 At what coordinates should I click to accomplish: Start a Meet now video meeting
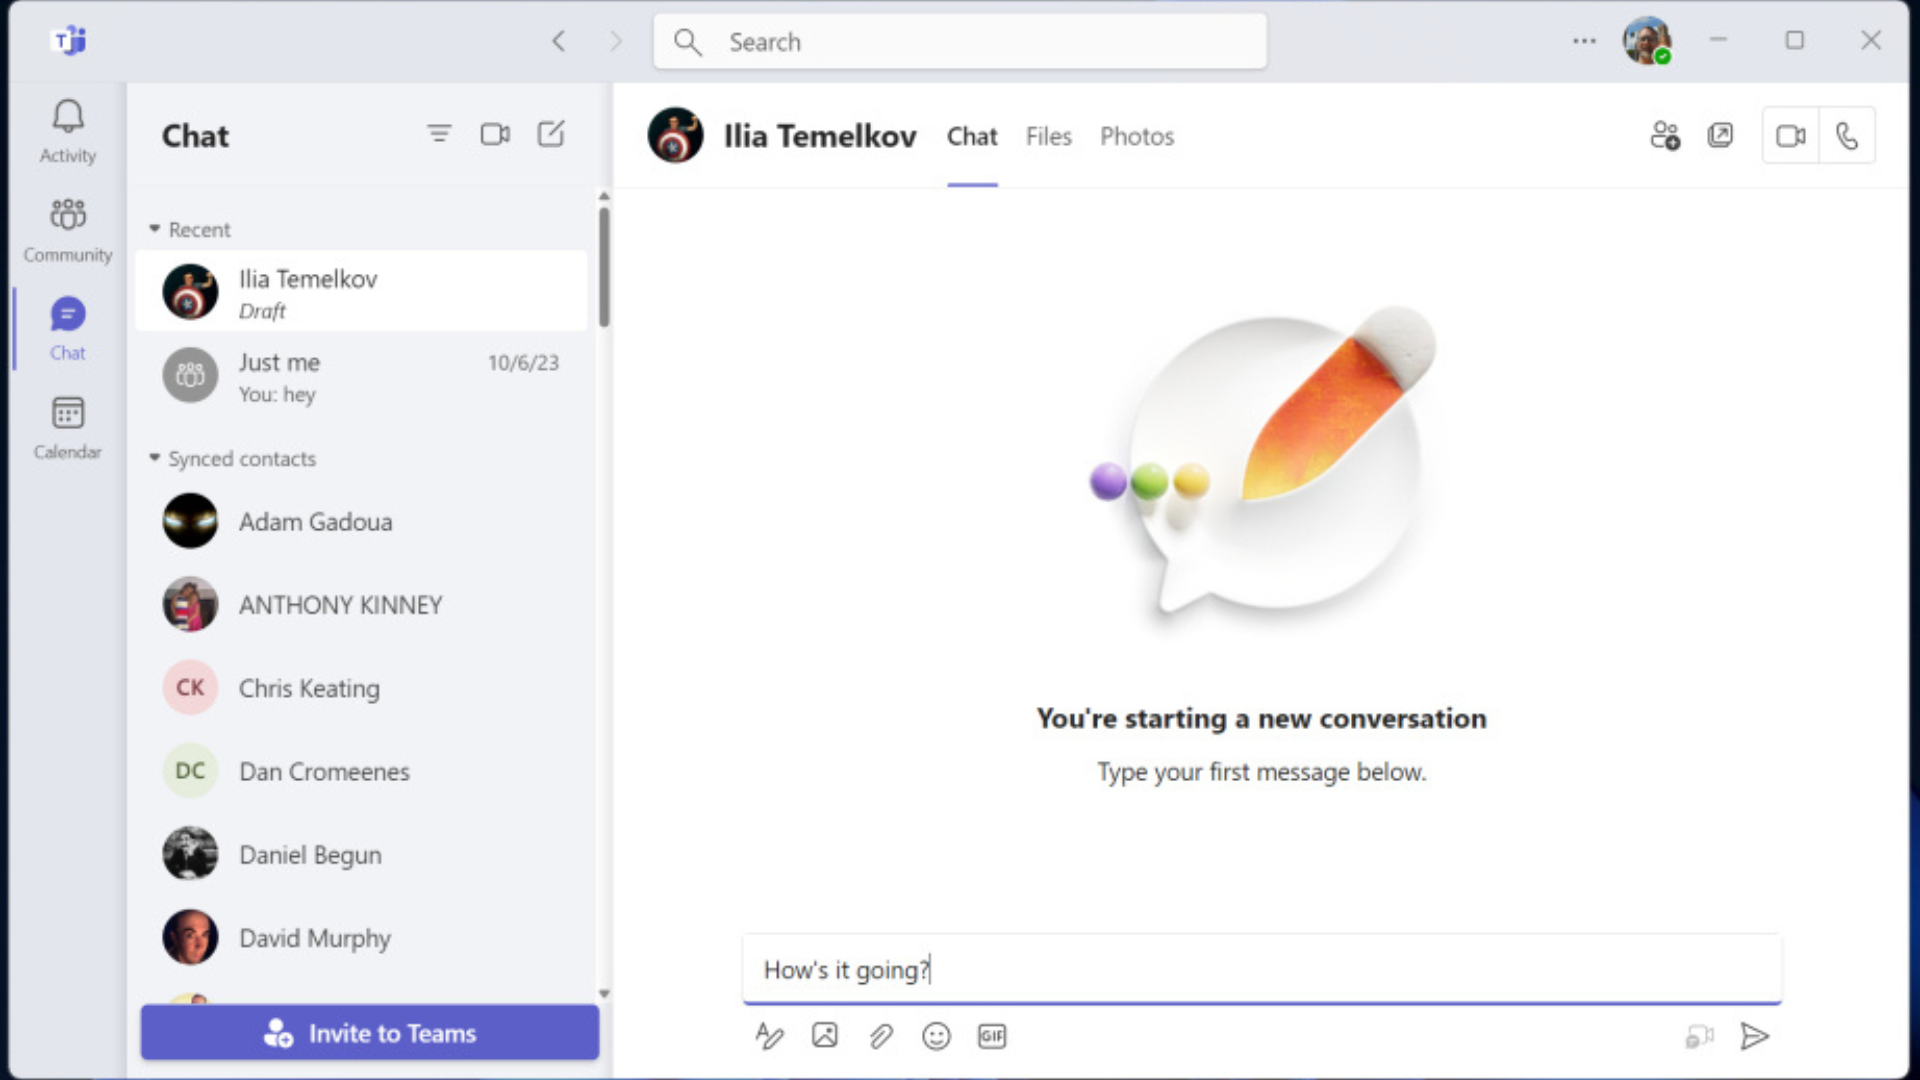[x=495, y=134]
